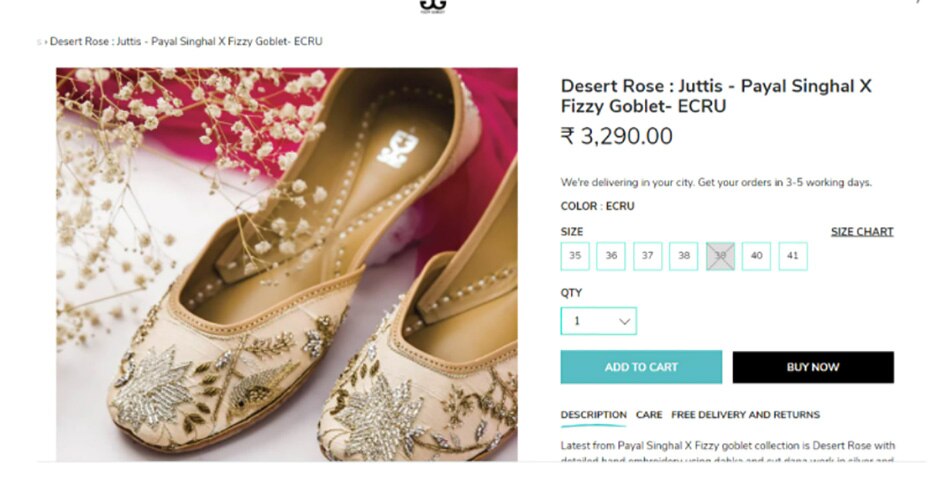Click the crossed-out unavailable size box
950x477 pixels.
click(720, 256)
